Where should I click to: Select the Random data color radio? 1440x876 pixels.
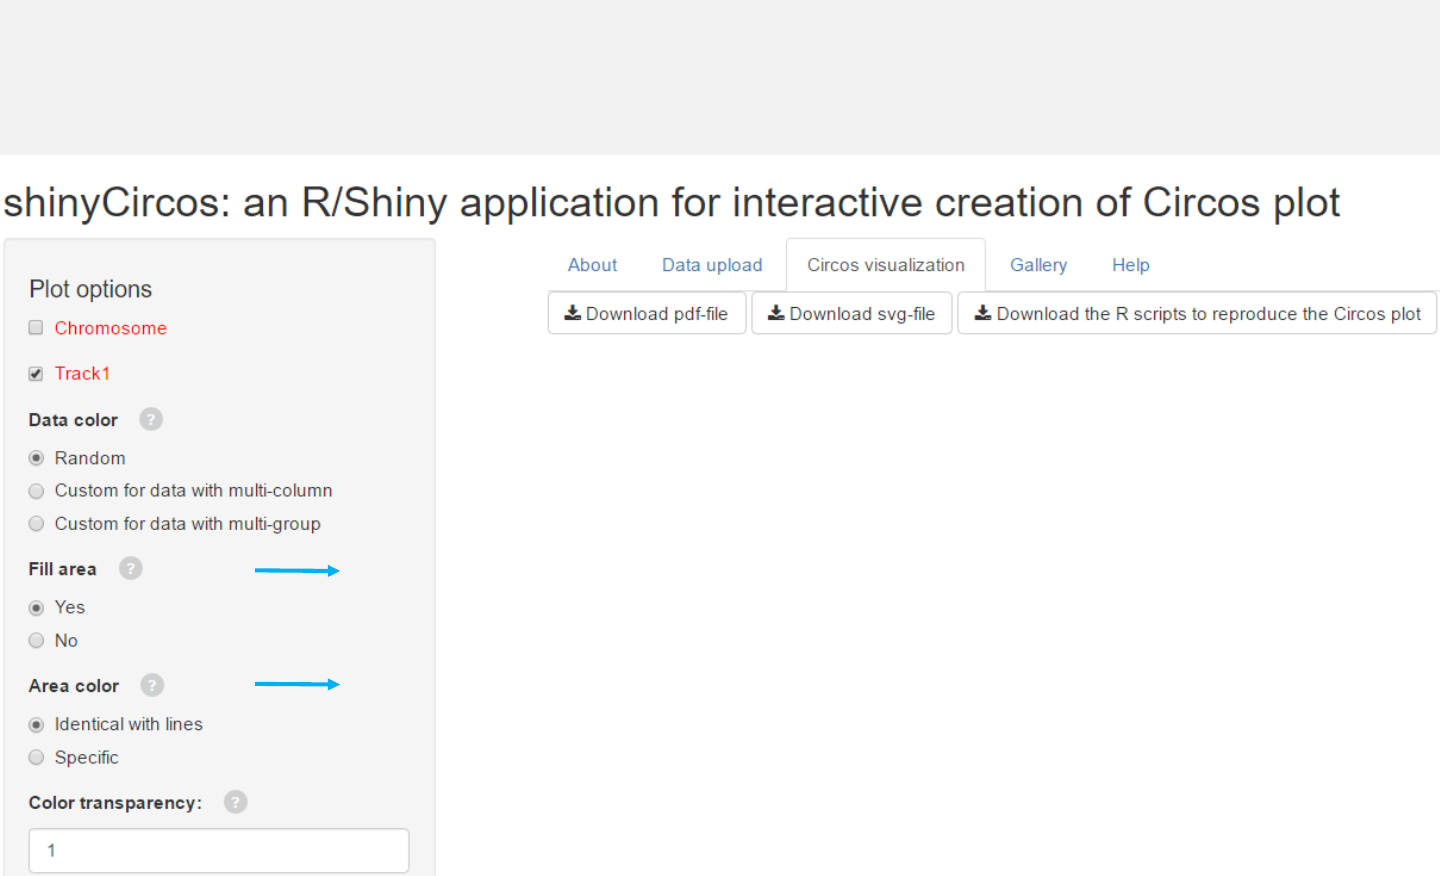tap(36, 458)
